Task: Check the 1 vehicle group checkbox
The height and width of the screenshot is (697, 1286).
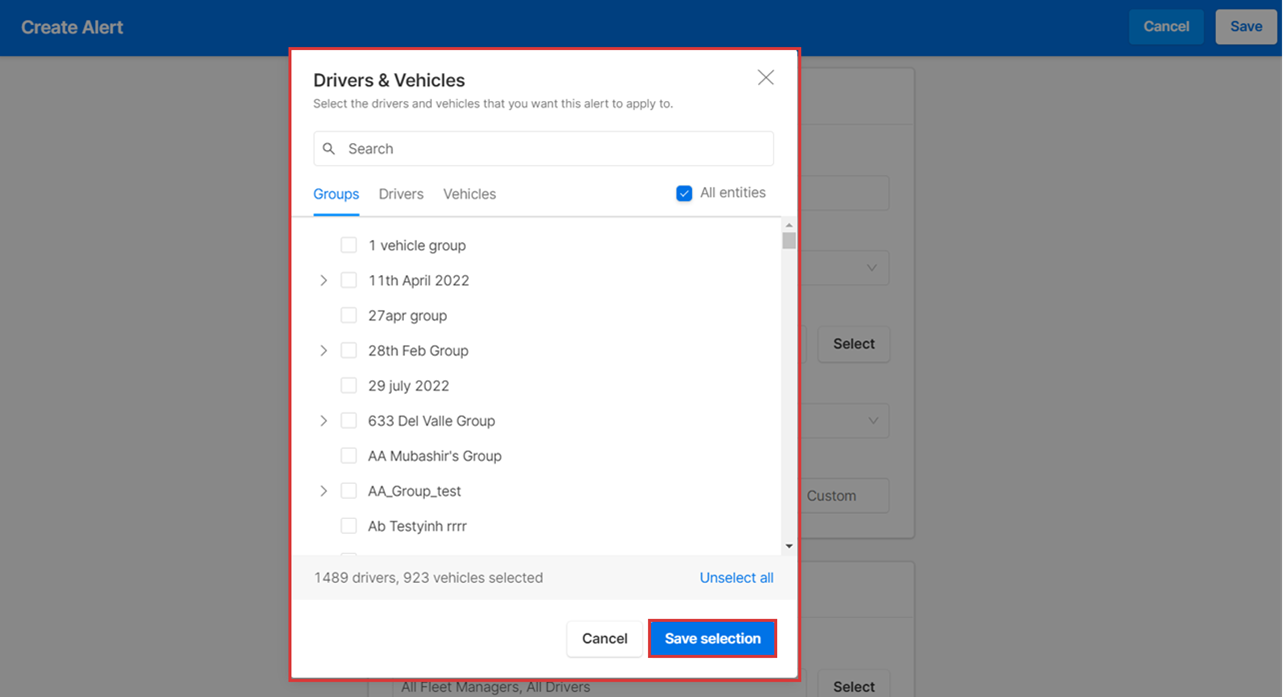Action: point(348,245)
